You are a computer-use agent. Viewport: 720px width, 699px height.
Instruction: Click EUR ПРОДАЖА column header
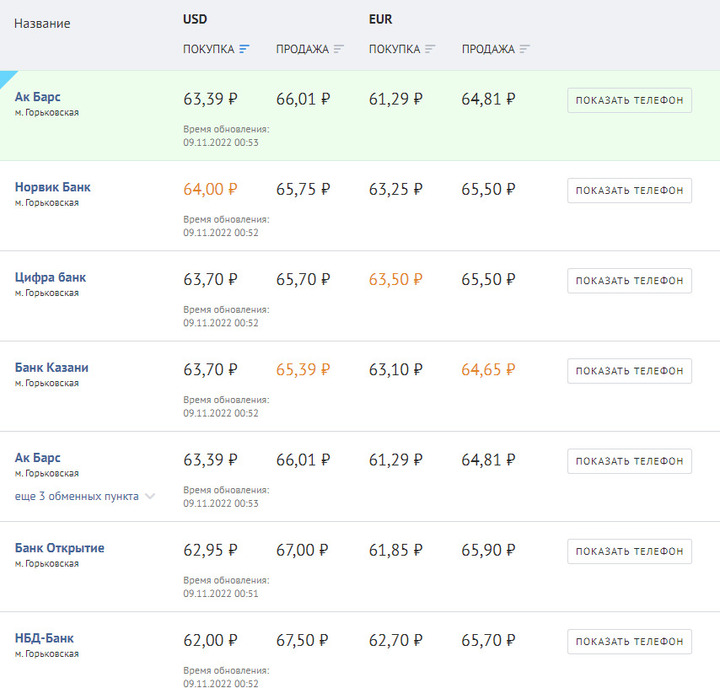click(x=488, y=49)
